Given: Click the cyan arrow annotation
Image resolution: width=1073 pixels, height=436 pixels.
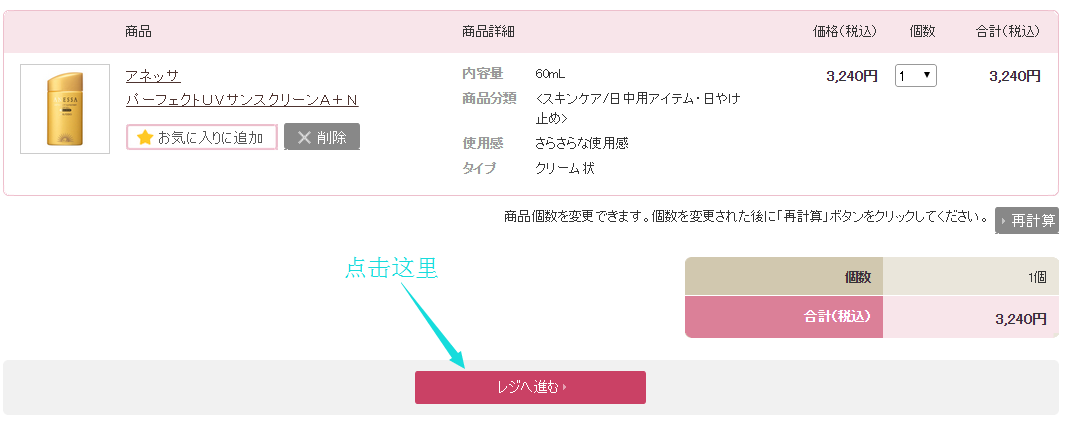Looking at the screenshot, I should 433,323.
